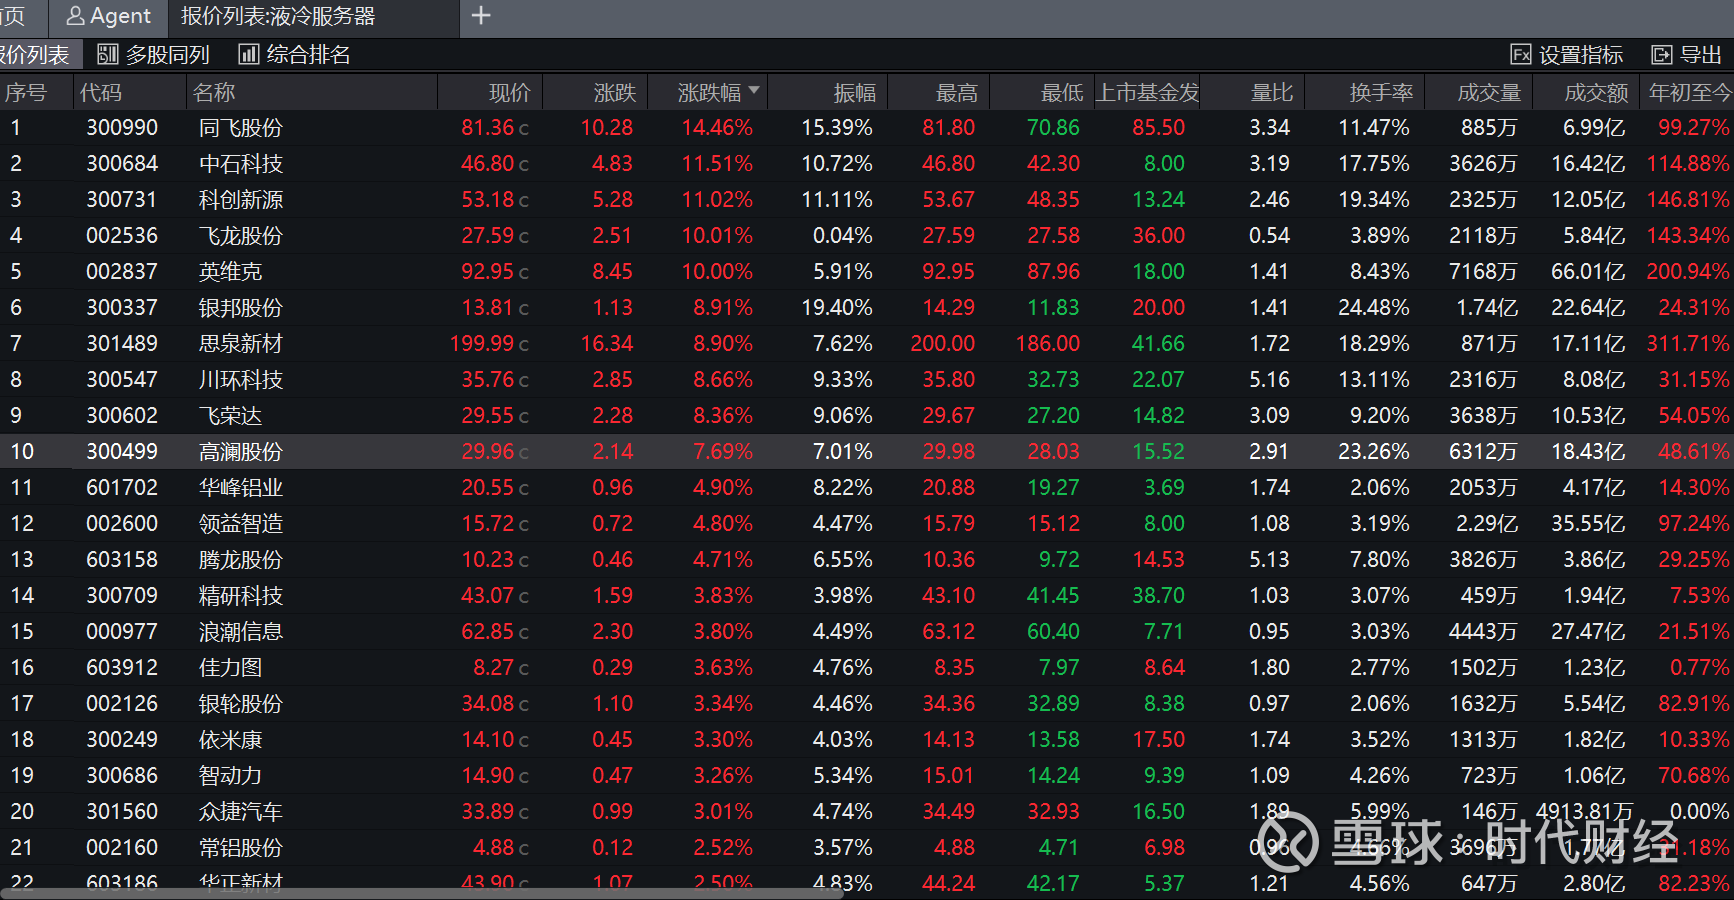1734x900 pixels.
Task: Click the Fx 设置指标 icon
Action: 1520,55
